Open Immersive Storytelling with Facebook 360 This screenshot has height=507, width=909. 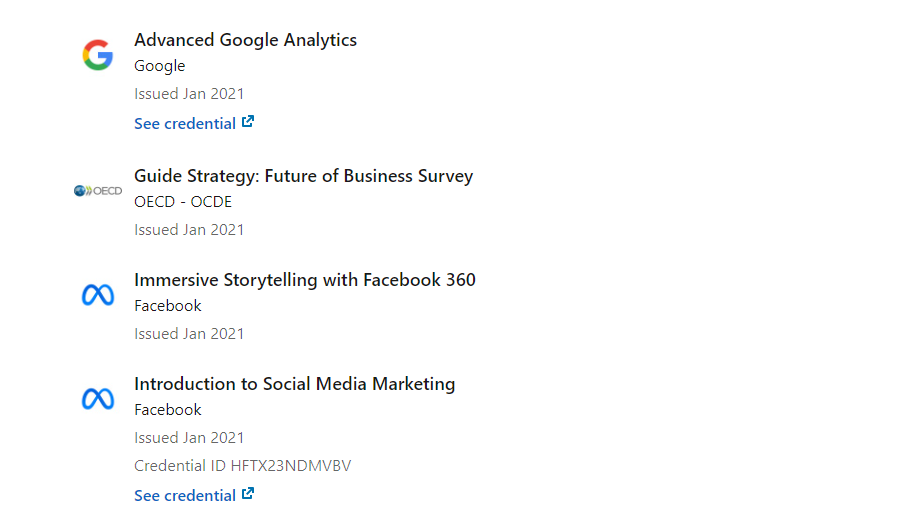(305, 280)
